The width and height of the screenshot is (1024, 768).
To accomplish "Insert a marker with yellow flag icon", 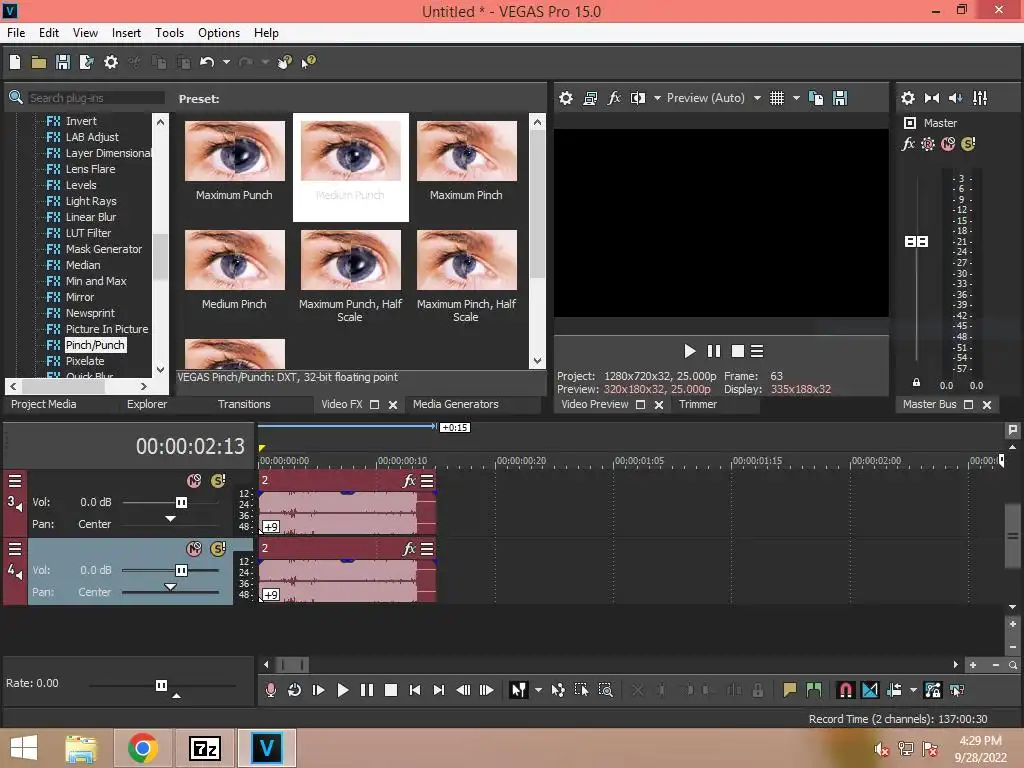I will 790,690.
